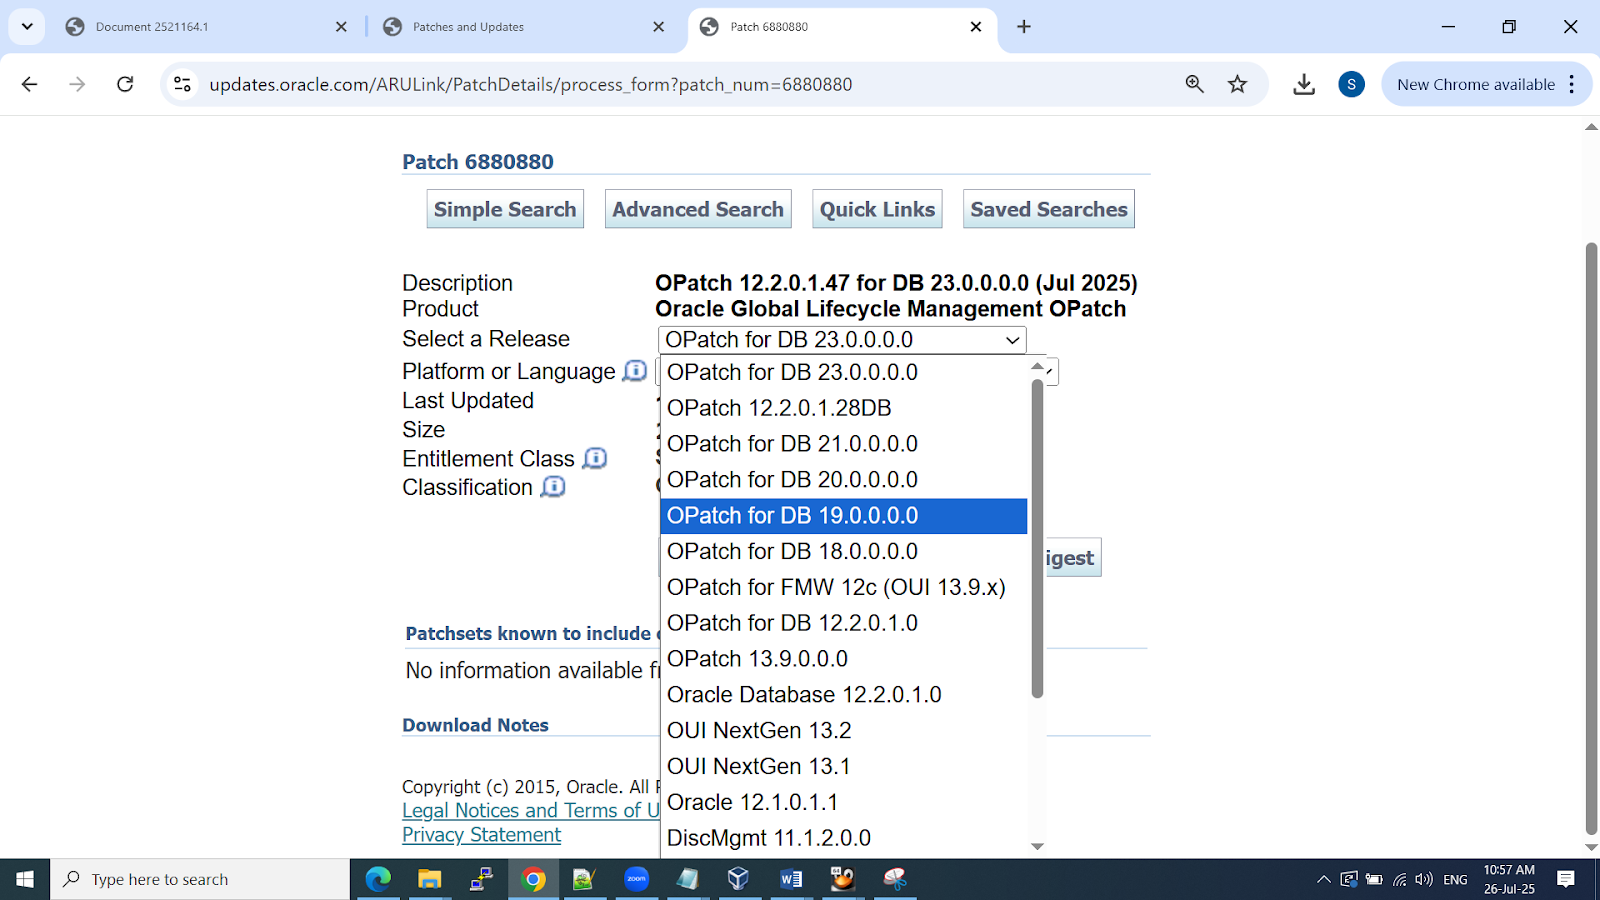Image resolution: width=1600 pixels, height=900 pixels.
Task: Open site information icon in address bar
Action: (182, 84)
